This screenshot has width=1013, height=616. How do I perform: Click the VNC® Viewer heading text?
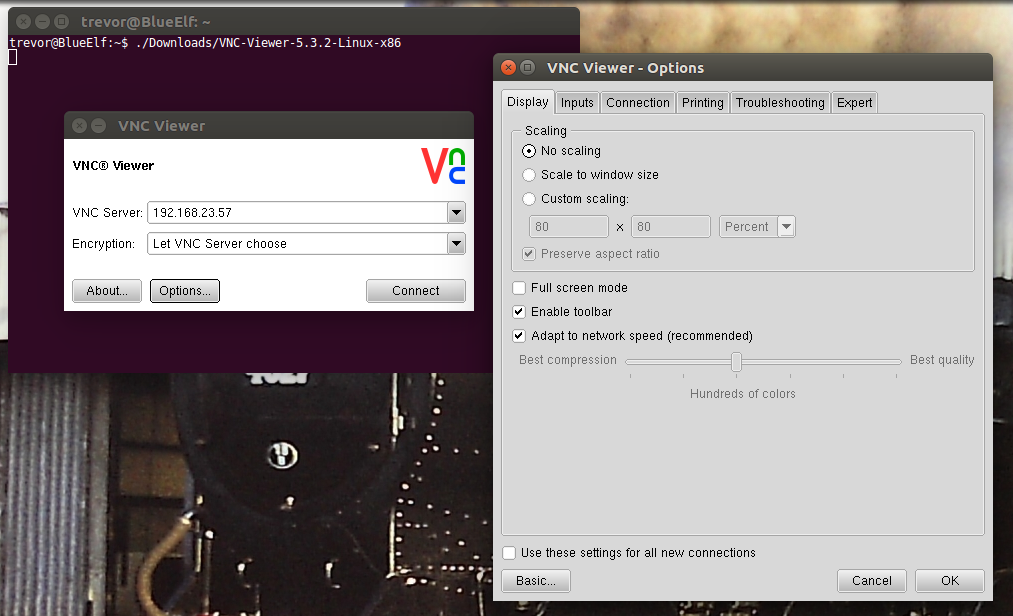[x=113, y=165]
